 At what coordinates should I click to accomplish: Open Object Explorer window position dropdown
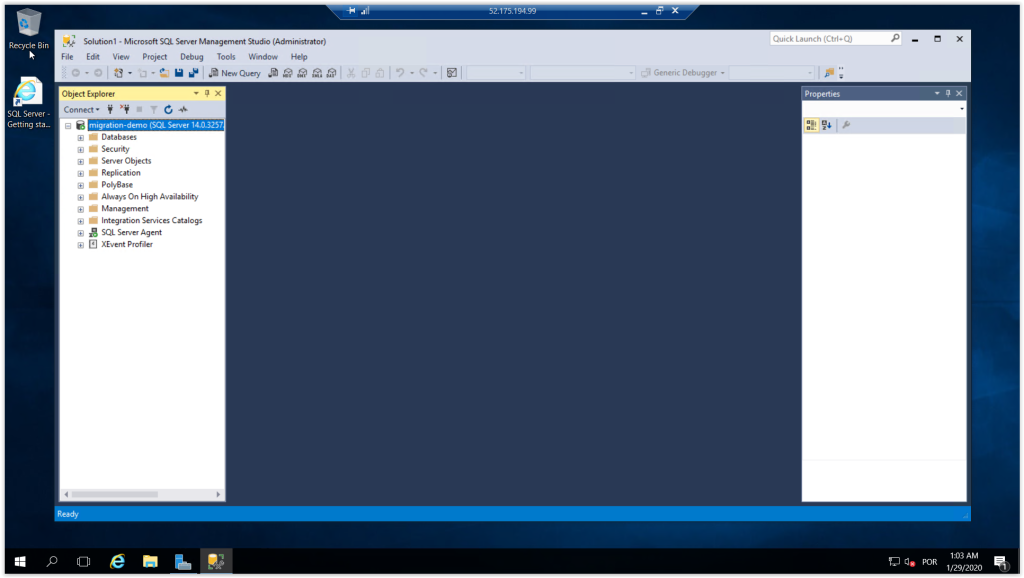click(196, 93)
